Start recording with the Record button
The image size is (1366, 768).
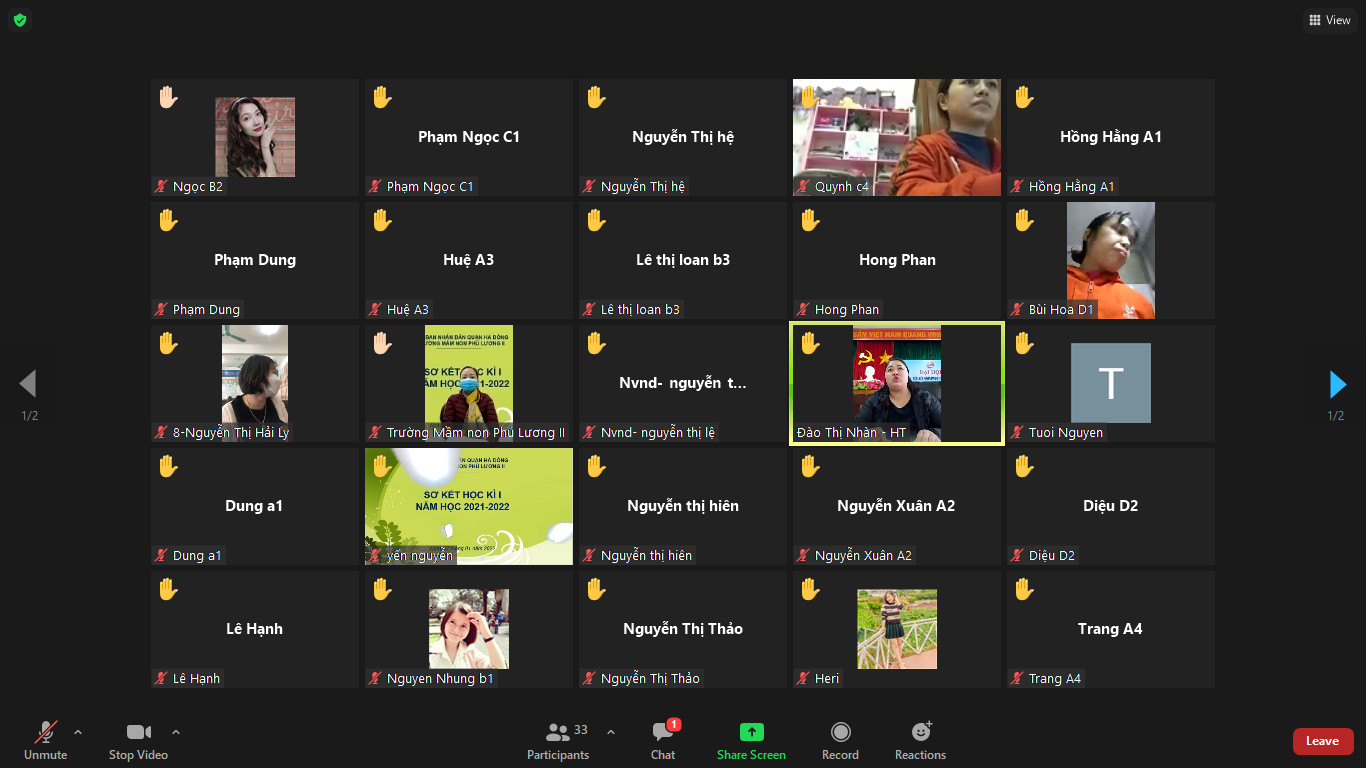click(x=840, y=740)
